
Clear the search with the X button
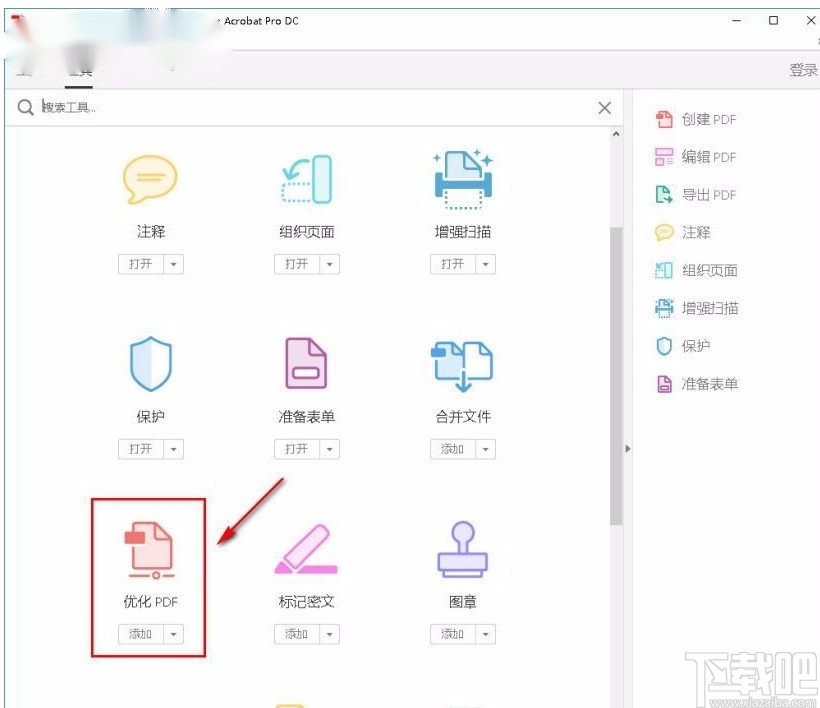604,107
